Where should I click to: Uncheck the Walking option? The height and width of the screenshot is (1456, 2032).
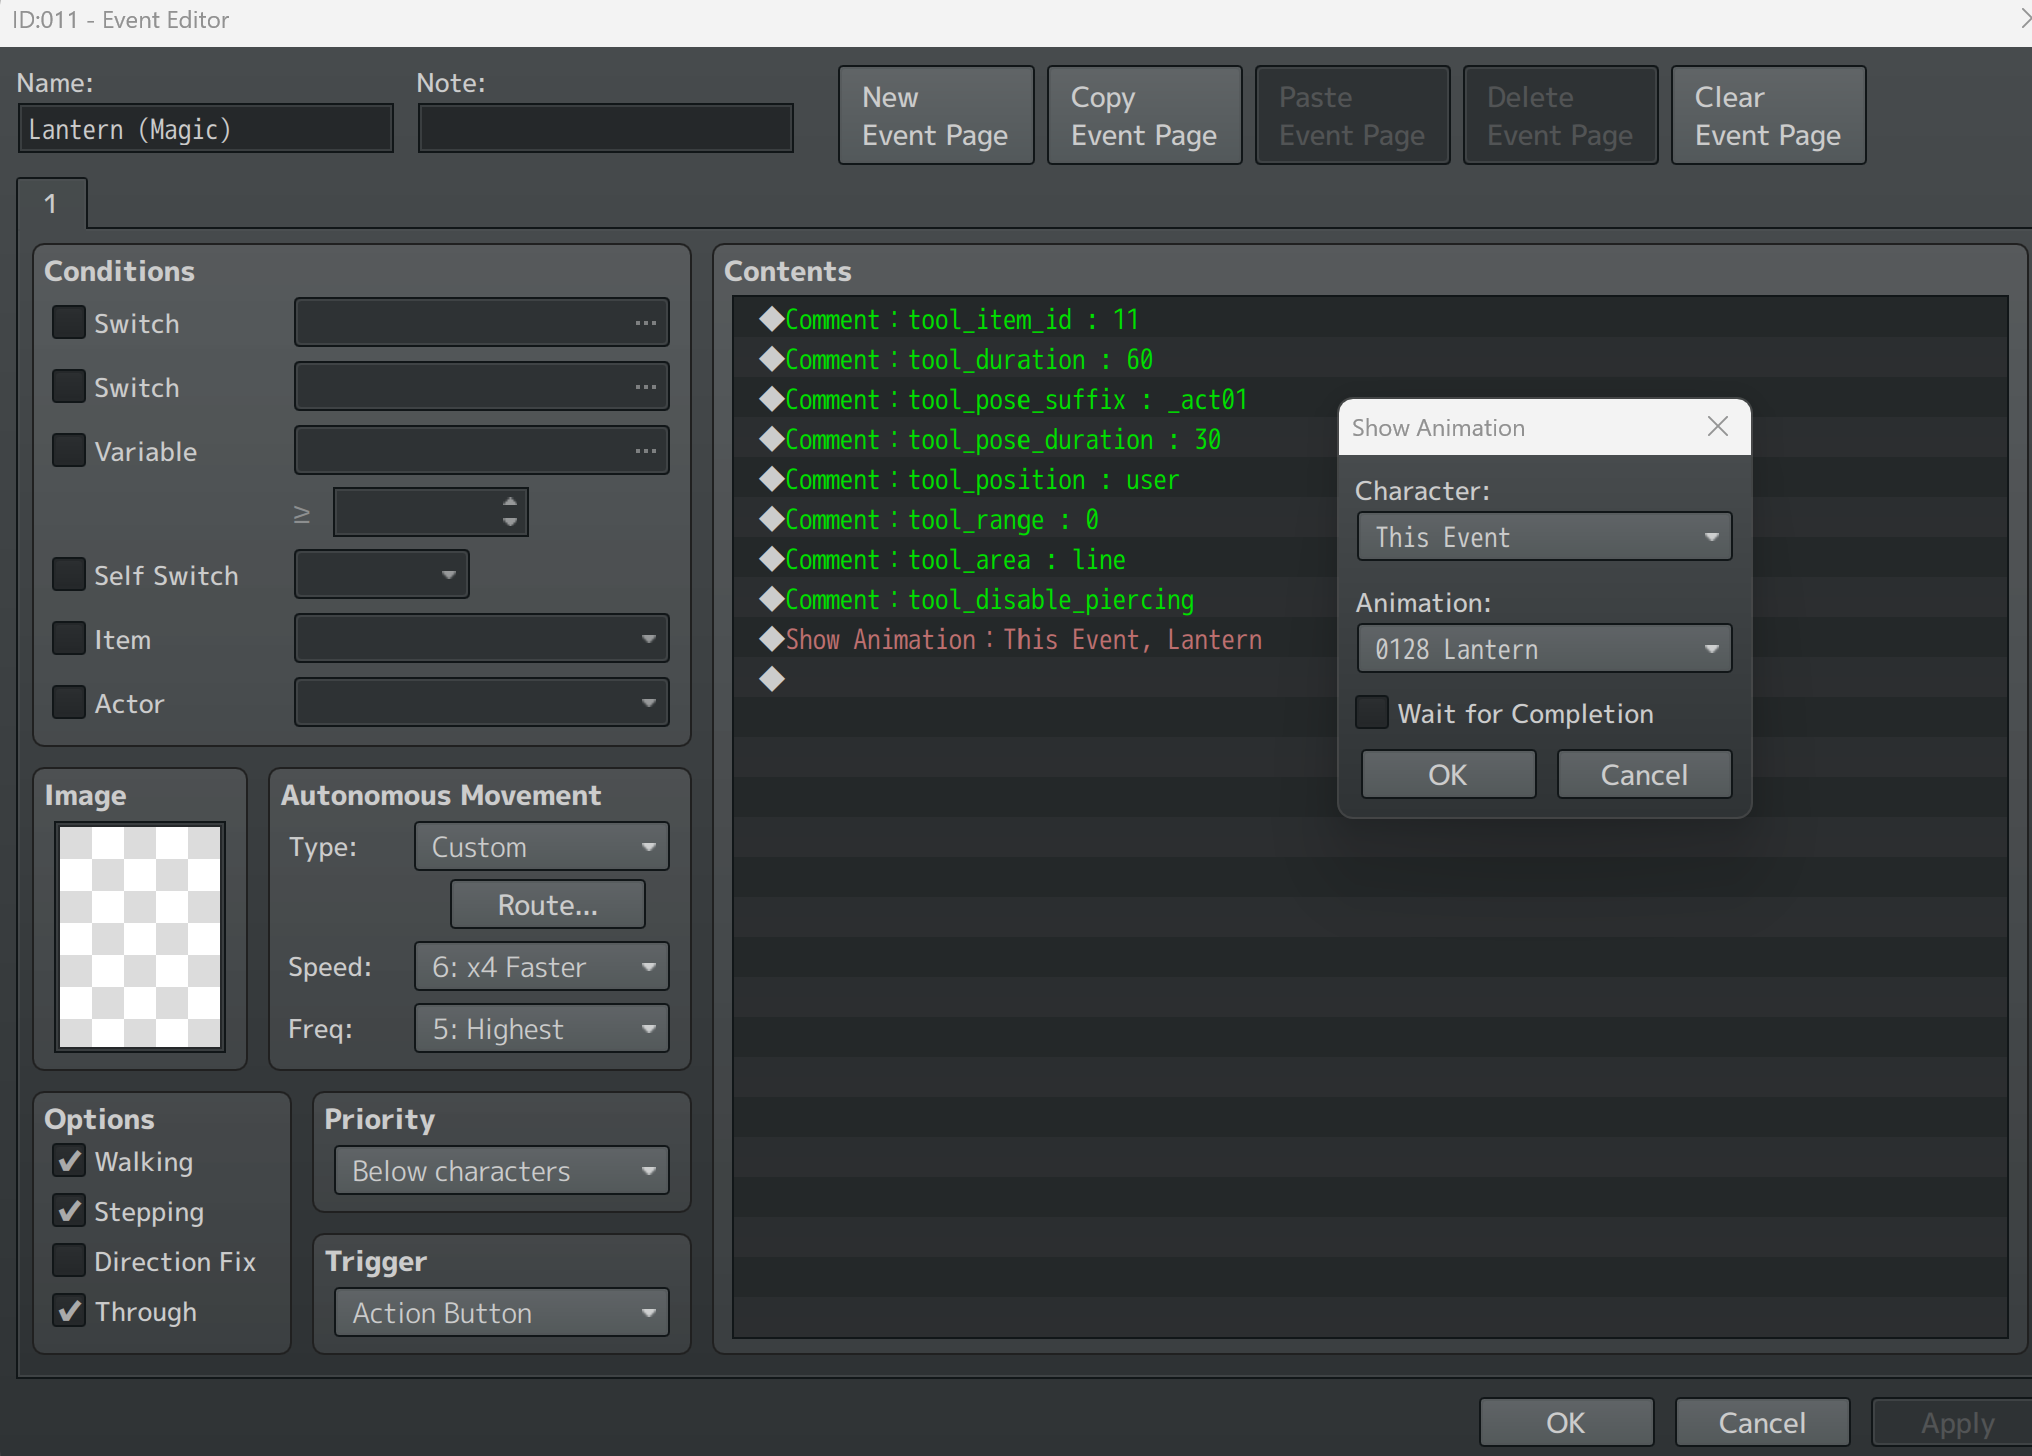(x=69, y=1161)
